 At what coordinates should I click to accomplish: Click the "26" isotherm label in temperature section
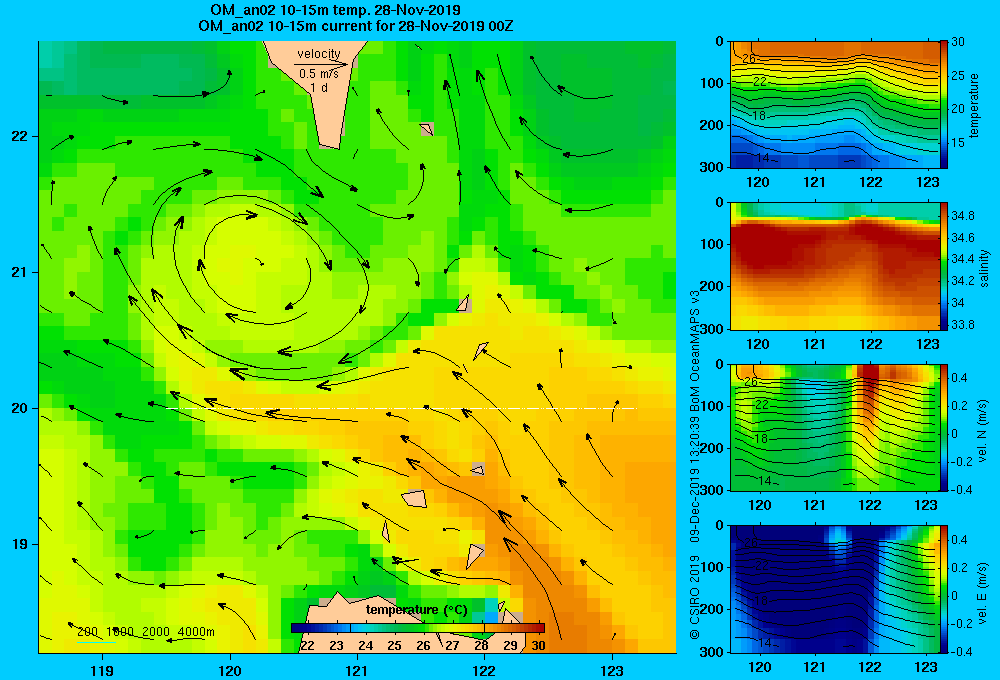[749, 59]
